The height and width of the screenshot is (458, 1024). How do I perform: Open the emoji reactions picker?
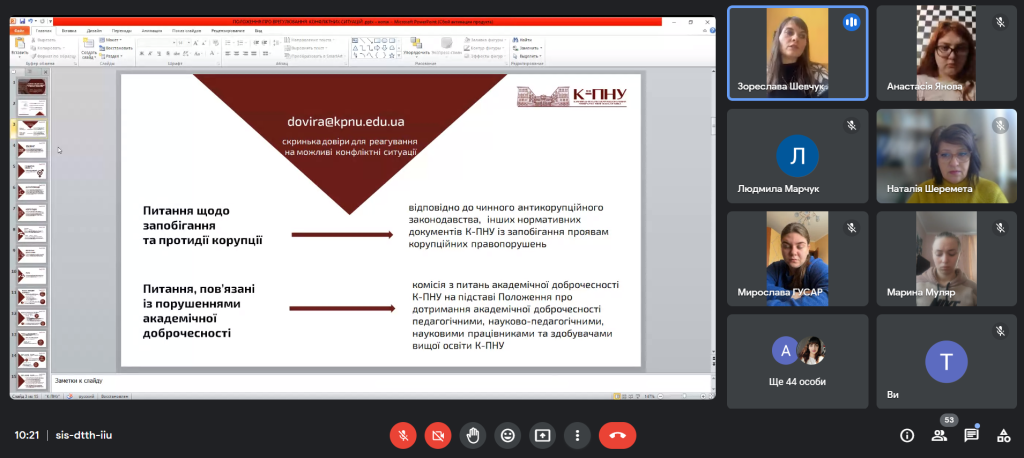(508, 435)
